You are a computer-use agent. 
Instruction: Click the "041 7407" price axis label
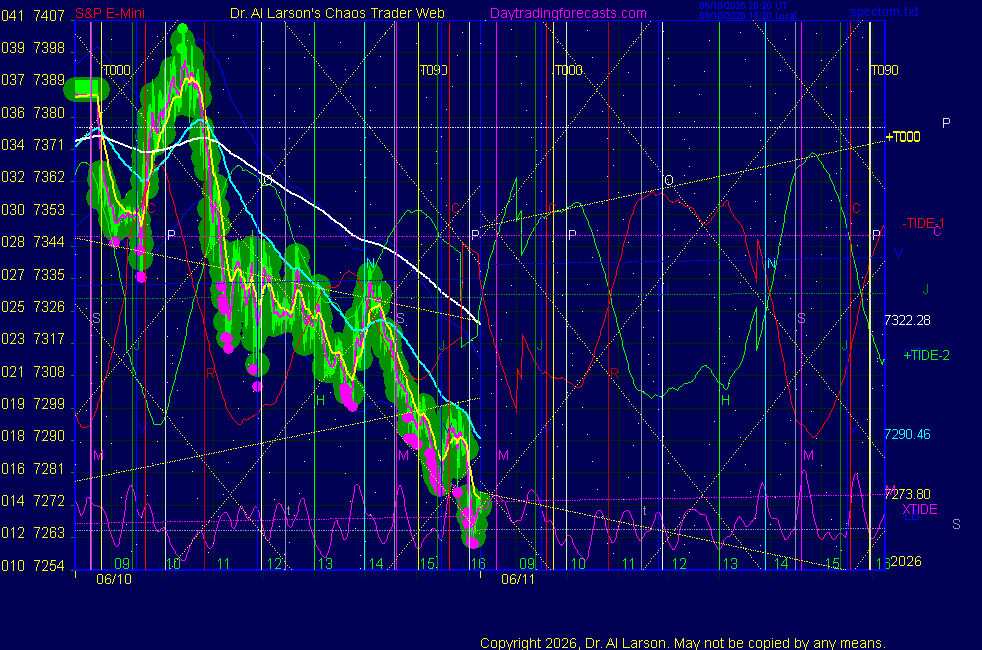pyautogui.click(x=33, y=16)
